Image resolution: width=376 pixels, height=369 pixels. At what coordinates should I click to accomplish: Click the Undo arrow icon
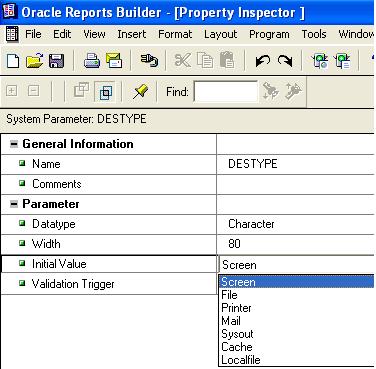[263, 61]
